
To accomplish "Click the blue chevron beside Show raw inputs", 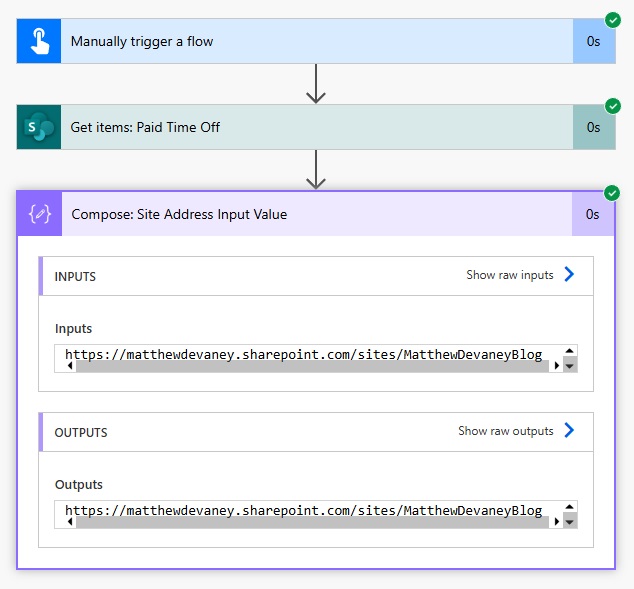I will click(x=569, y=275).
